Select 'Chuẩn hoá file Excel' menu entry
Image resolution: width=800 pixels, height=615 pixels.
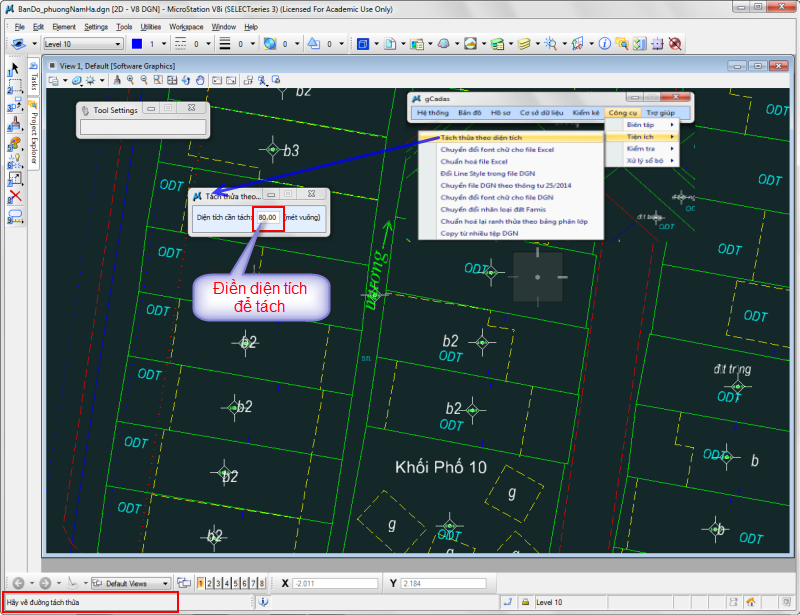coord(474,161)
